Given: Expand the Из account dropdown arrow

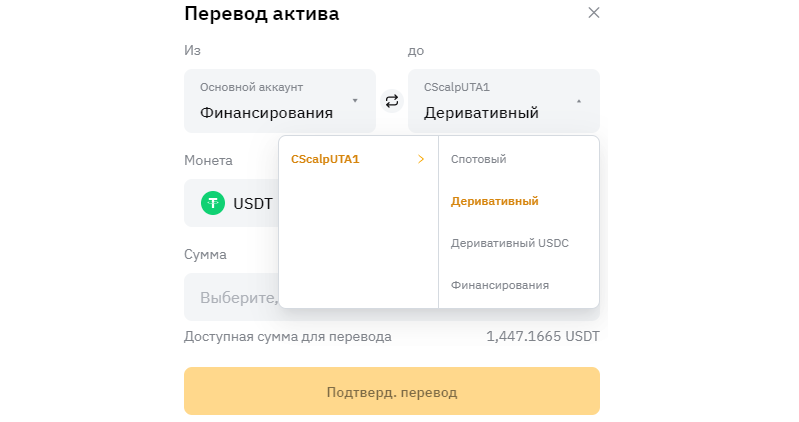Looking at the screenshot, I should tap(355, 100).
